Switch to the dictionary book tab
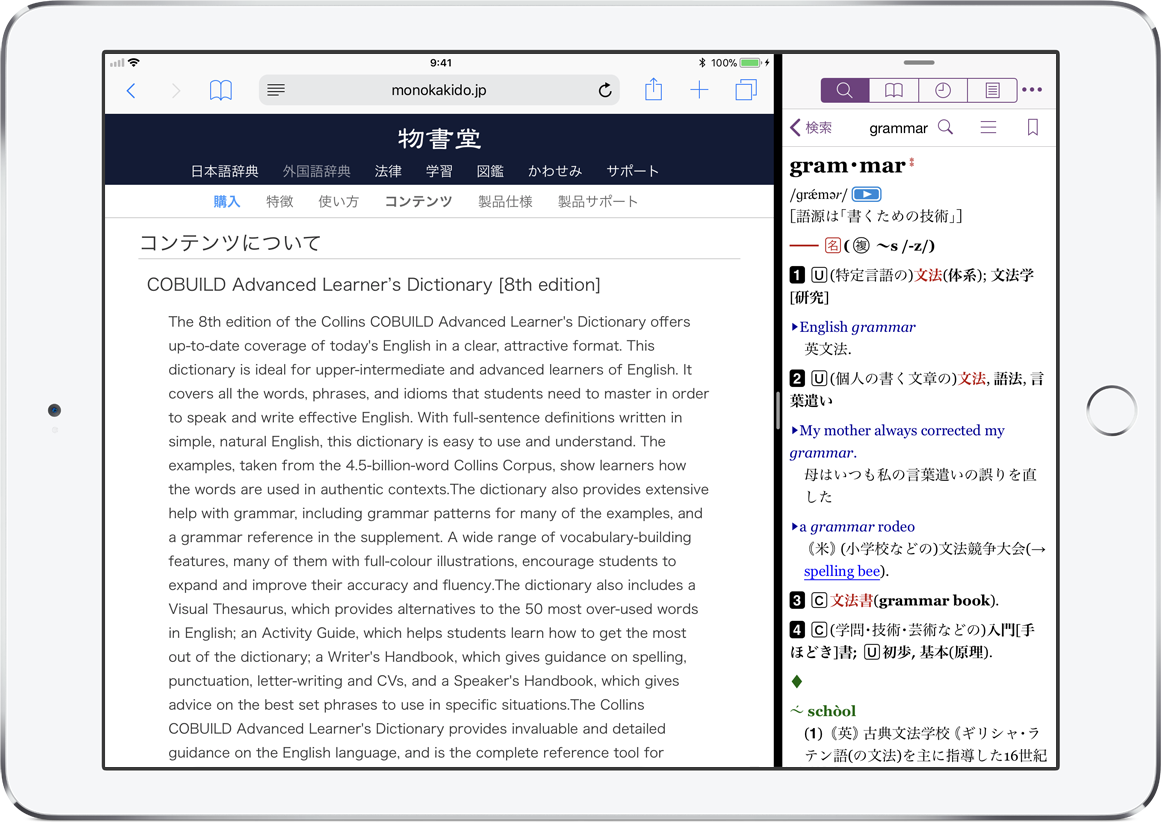The image size is (1161, 823). 894,91
